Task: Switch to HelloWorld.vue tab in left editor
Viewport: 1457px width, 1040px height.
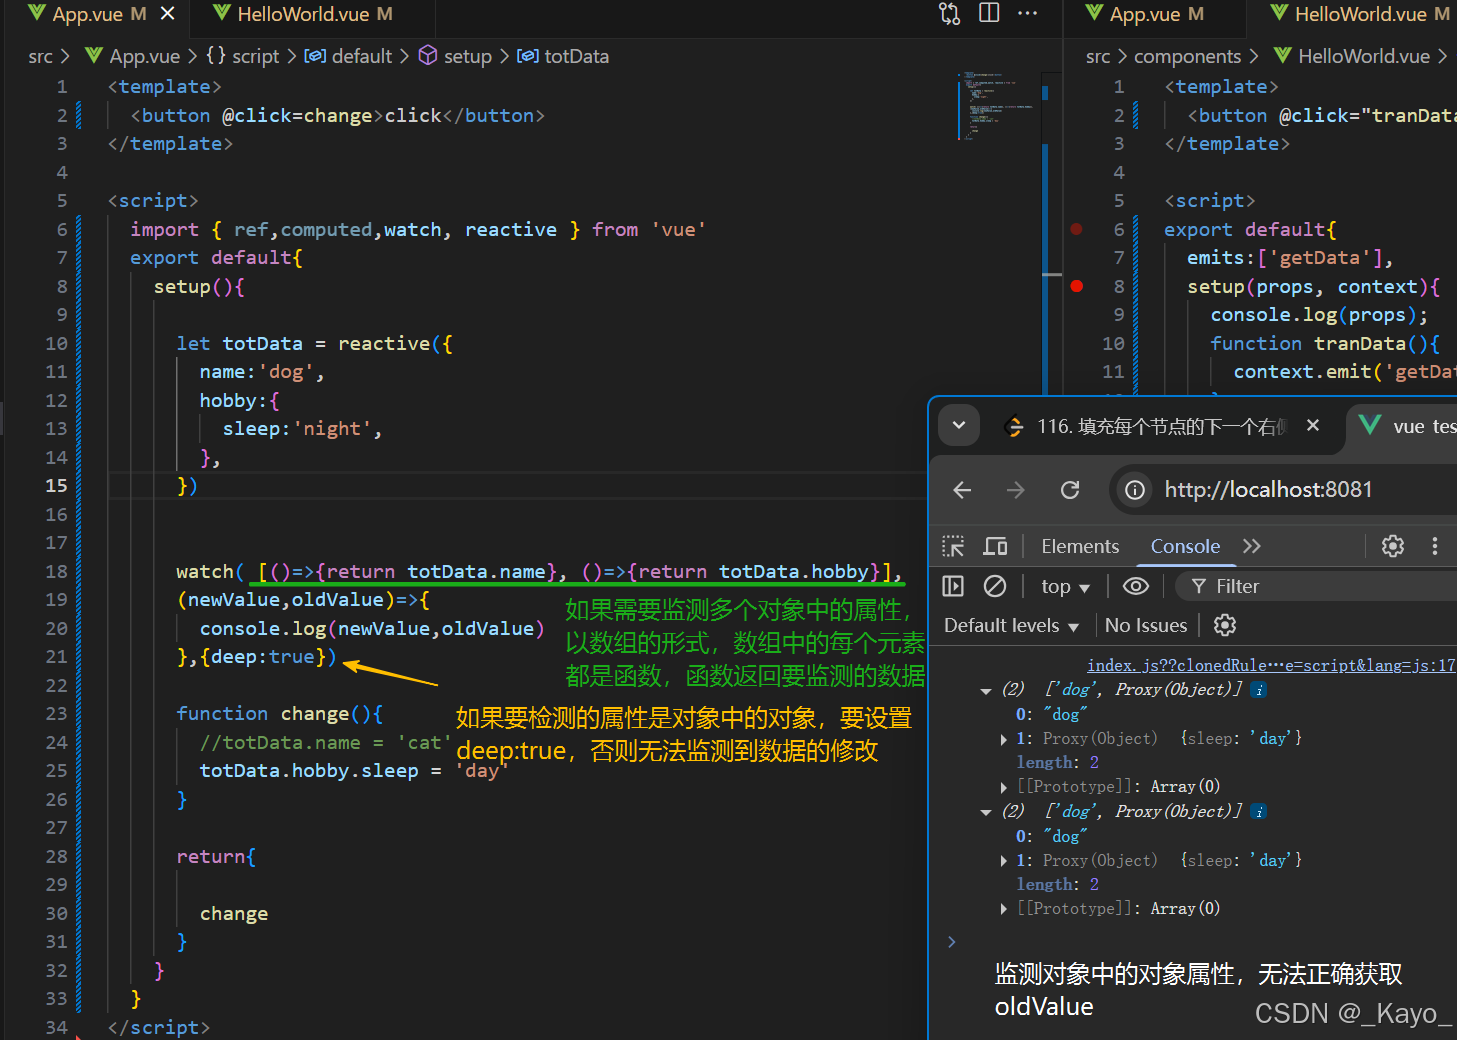Action: (x=303, y=14)
